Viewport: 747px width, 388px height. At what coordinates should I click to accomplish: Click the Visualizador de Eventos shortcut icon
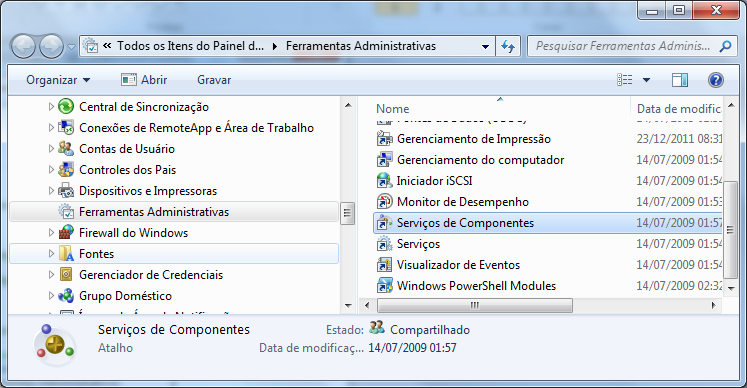[384, 265]
